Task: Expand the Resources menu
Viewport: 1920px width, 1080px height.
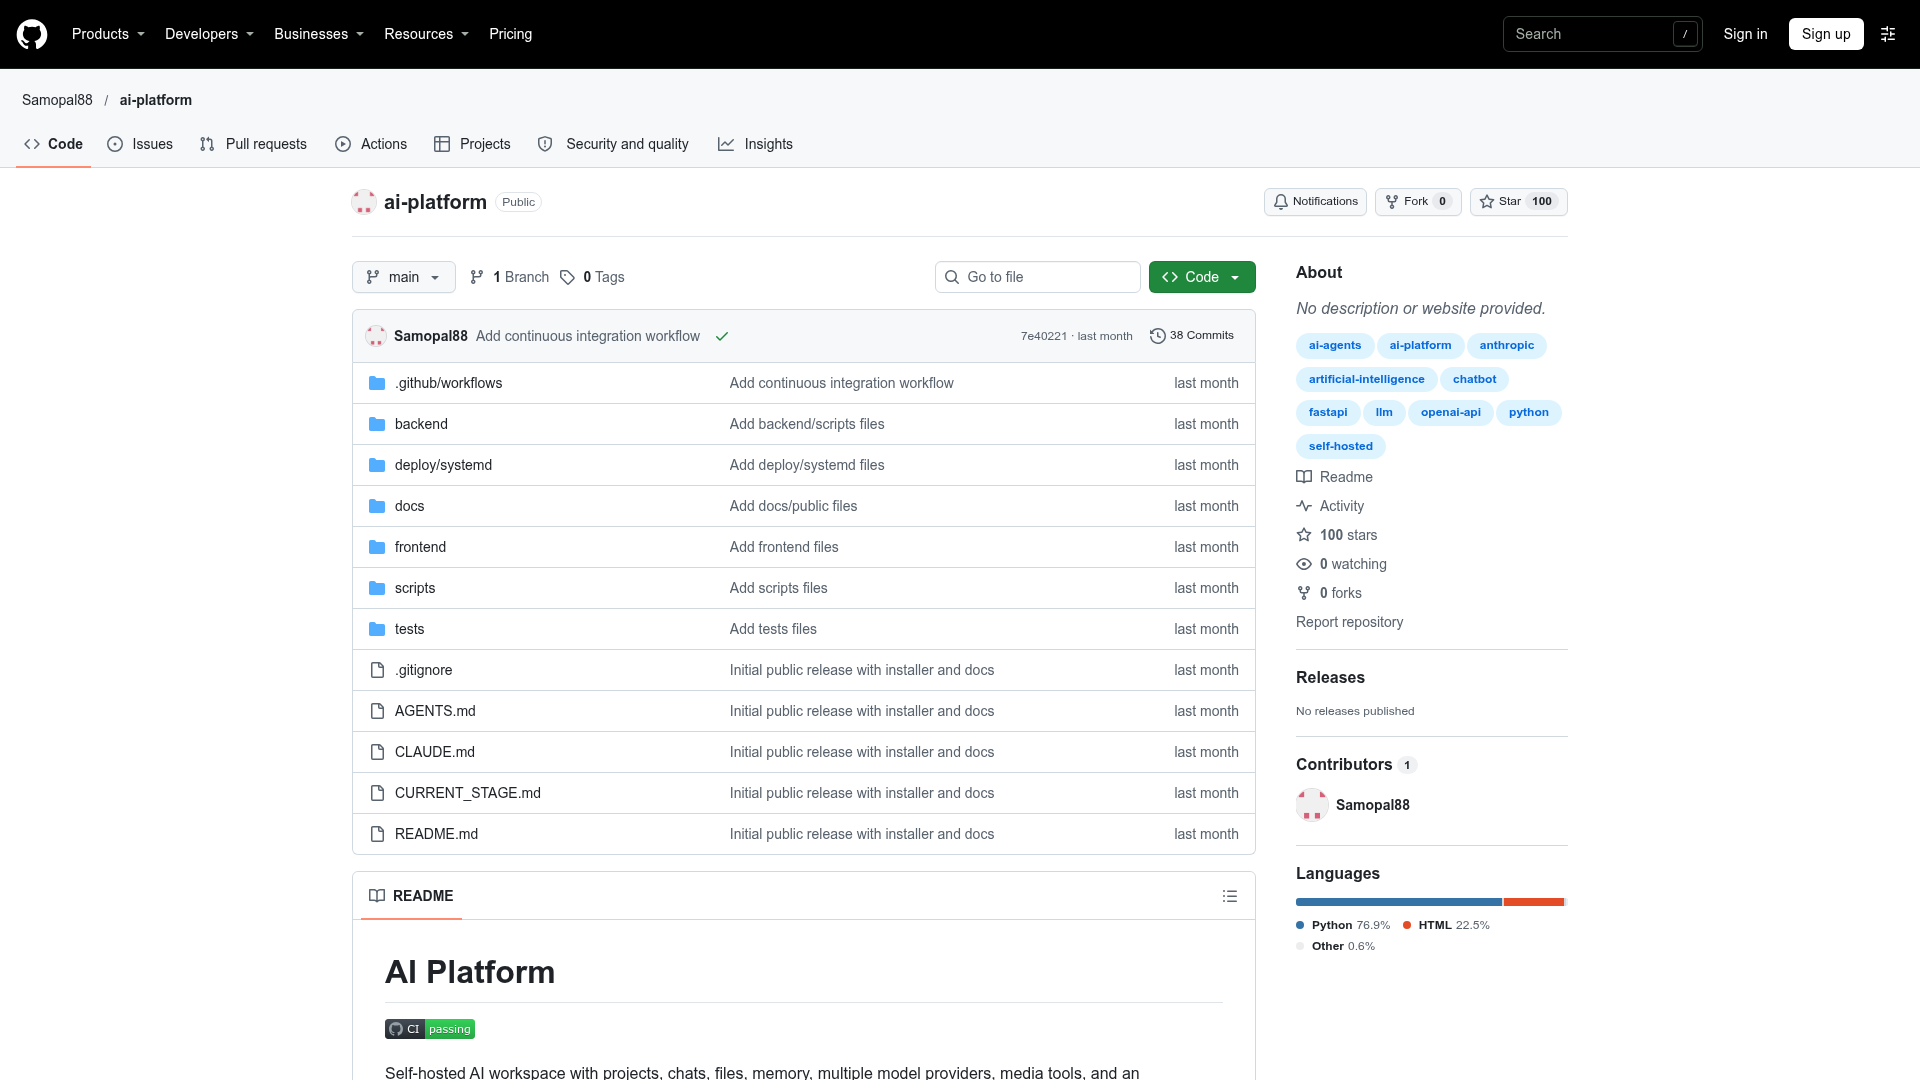Action: pyautogui.click(x=426, y=34)
